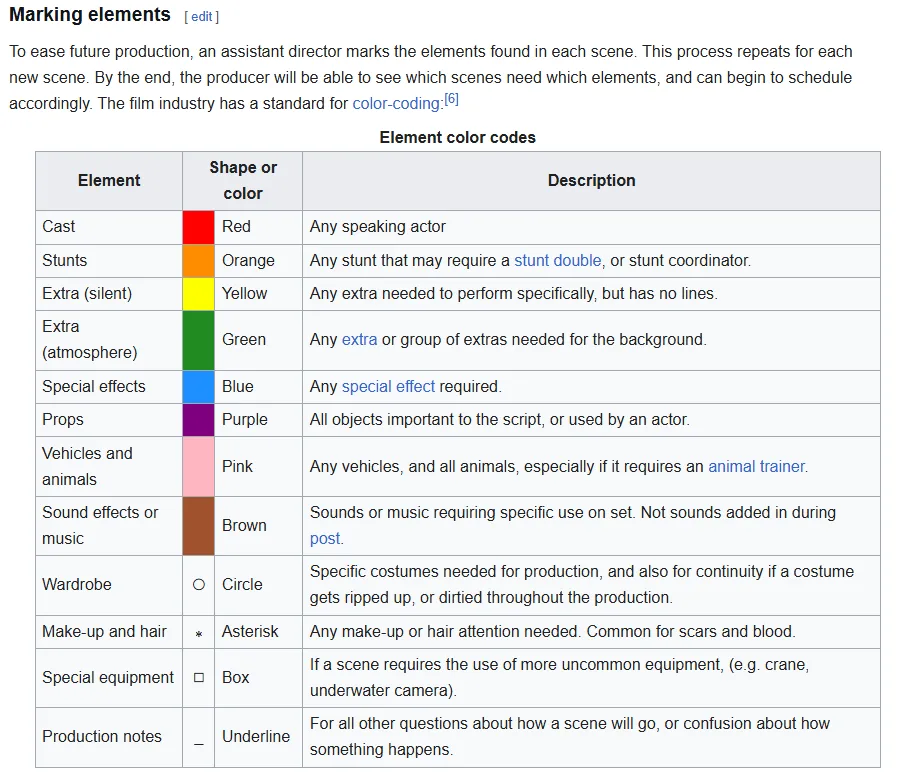Follow the animal trainer link
Screen dimensions: 900x780
click(757, 467)
